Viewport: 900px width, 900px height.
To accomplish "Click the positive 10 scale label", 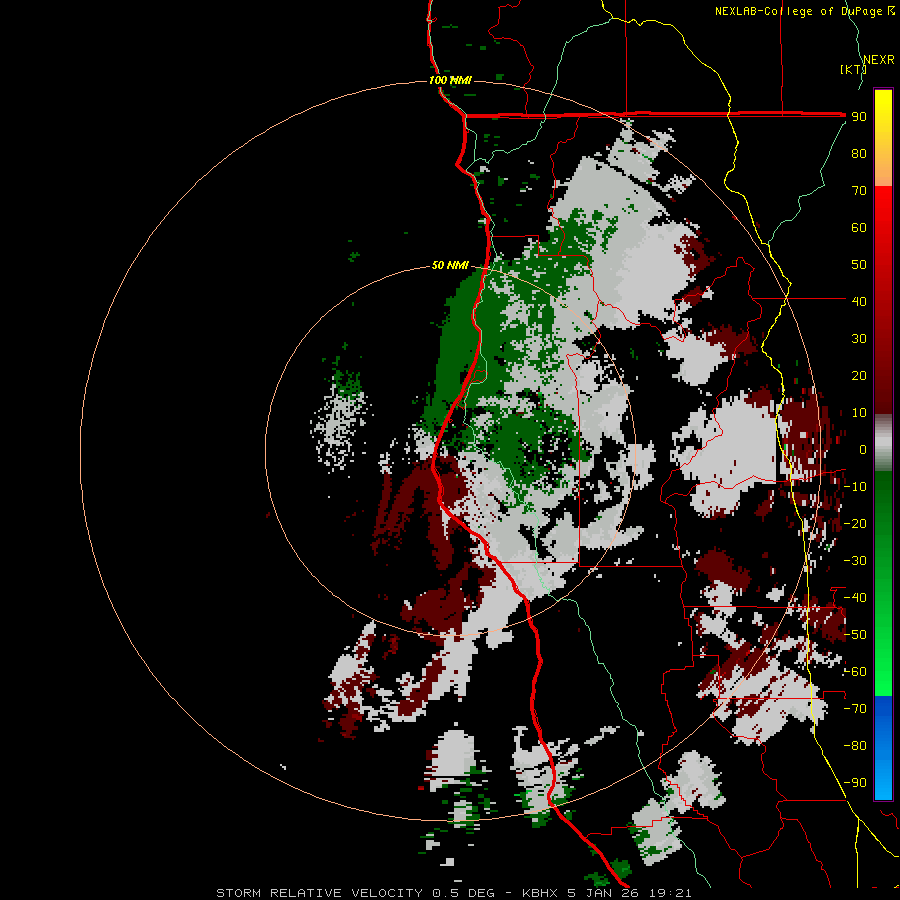I will (859, 413).
